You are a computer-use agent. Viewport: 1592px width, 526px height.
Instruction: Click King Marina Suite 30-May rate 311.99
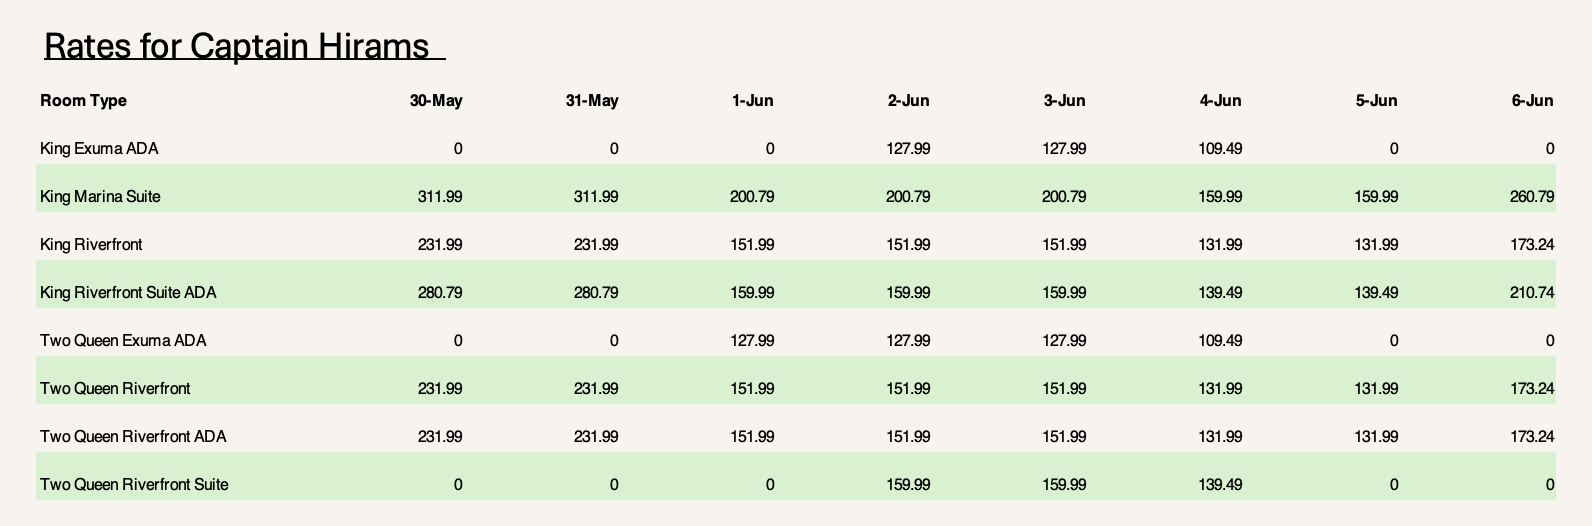pyautogui.click(x=440, y=196)
